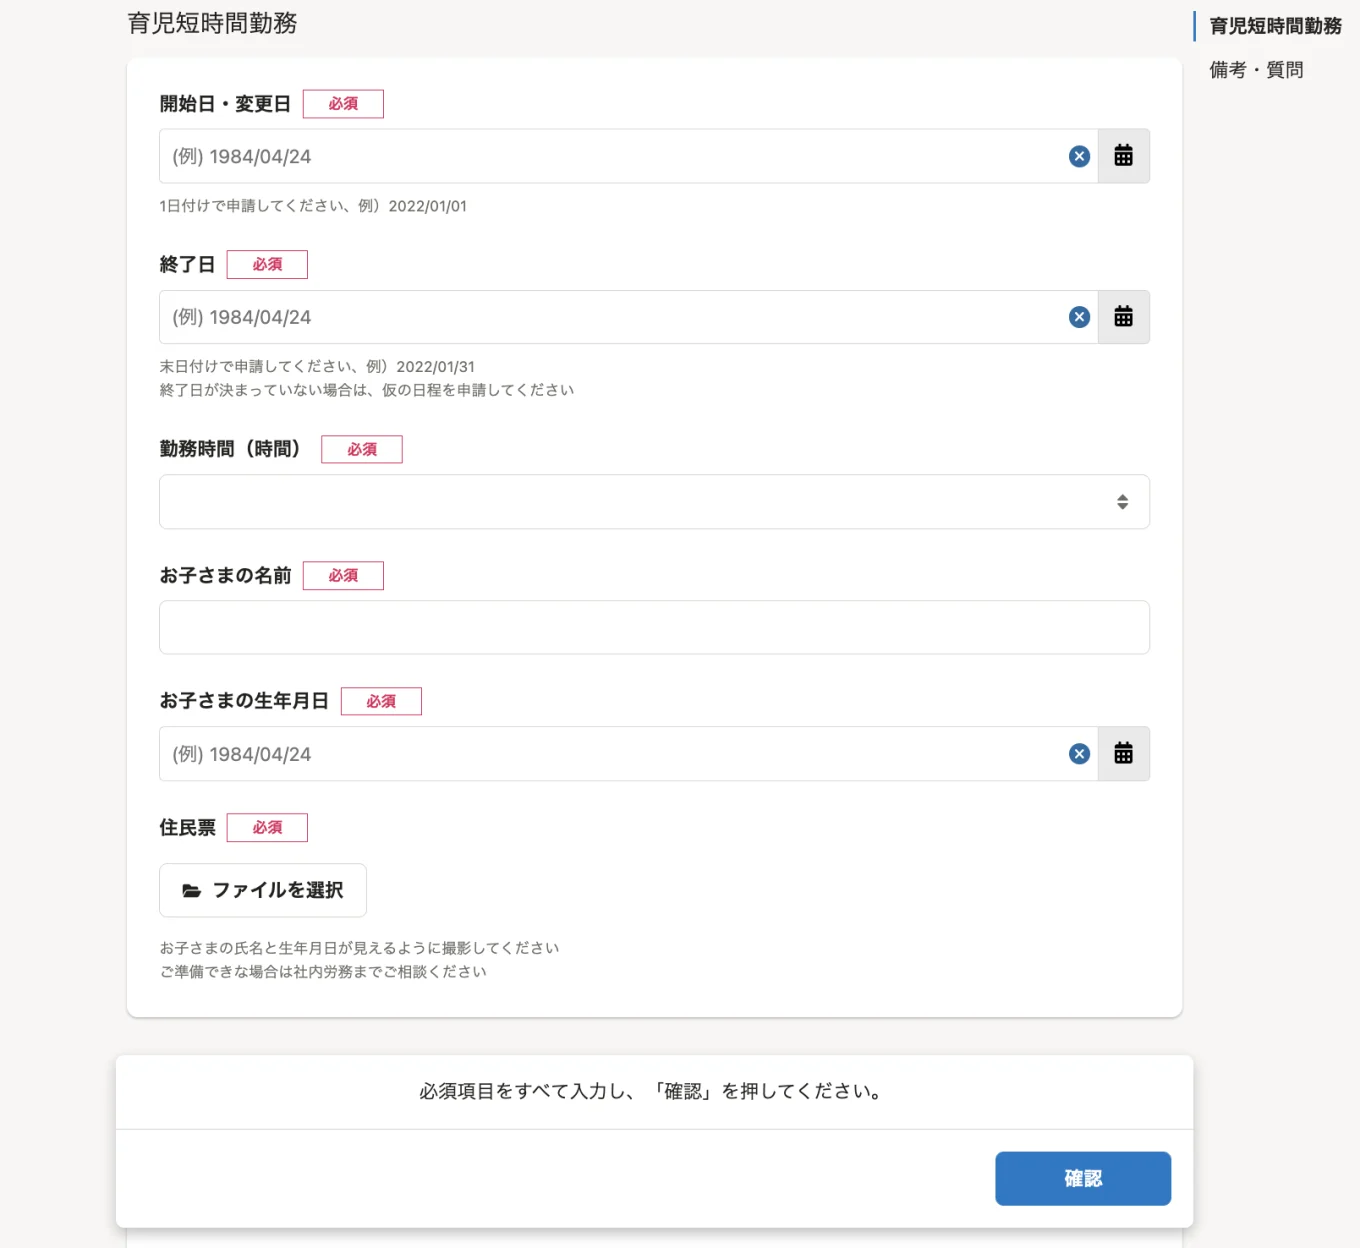Screen dimensions: 1360x1248
Task: Clear the お子さまの生年月日 date field
Action: pos(1079,754)
